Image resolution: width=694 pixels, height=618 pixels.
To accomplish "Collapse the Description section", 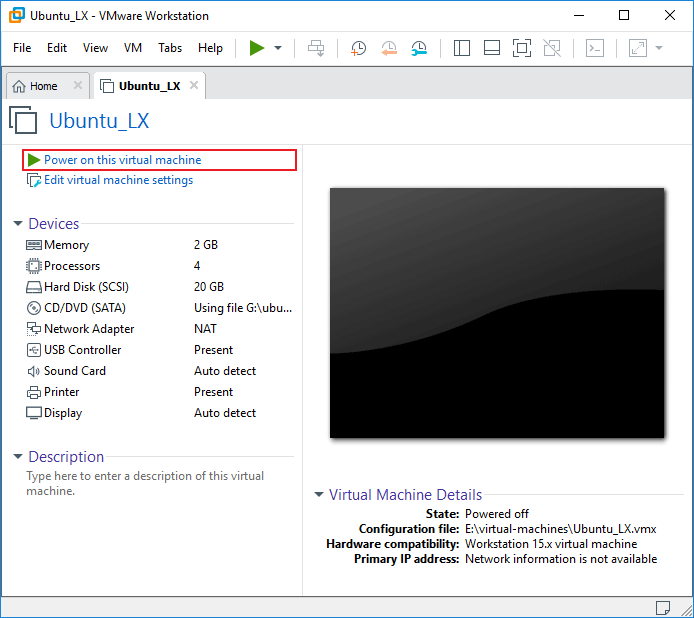I will pos(18,456).
